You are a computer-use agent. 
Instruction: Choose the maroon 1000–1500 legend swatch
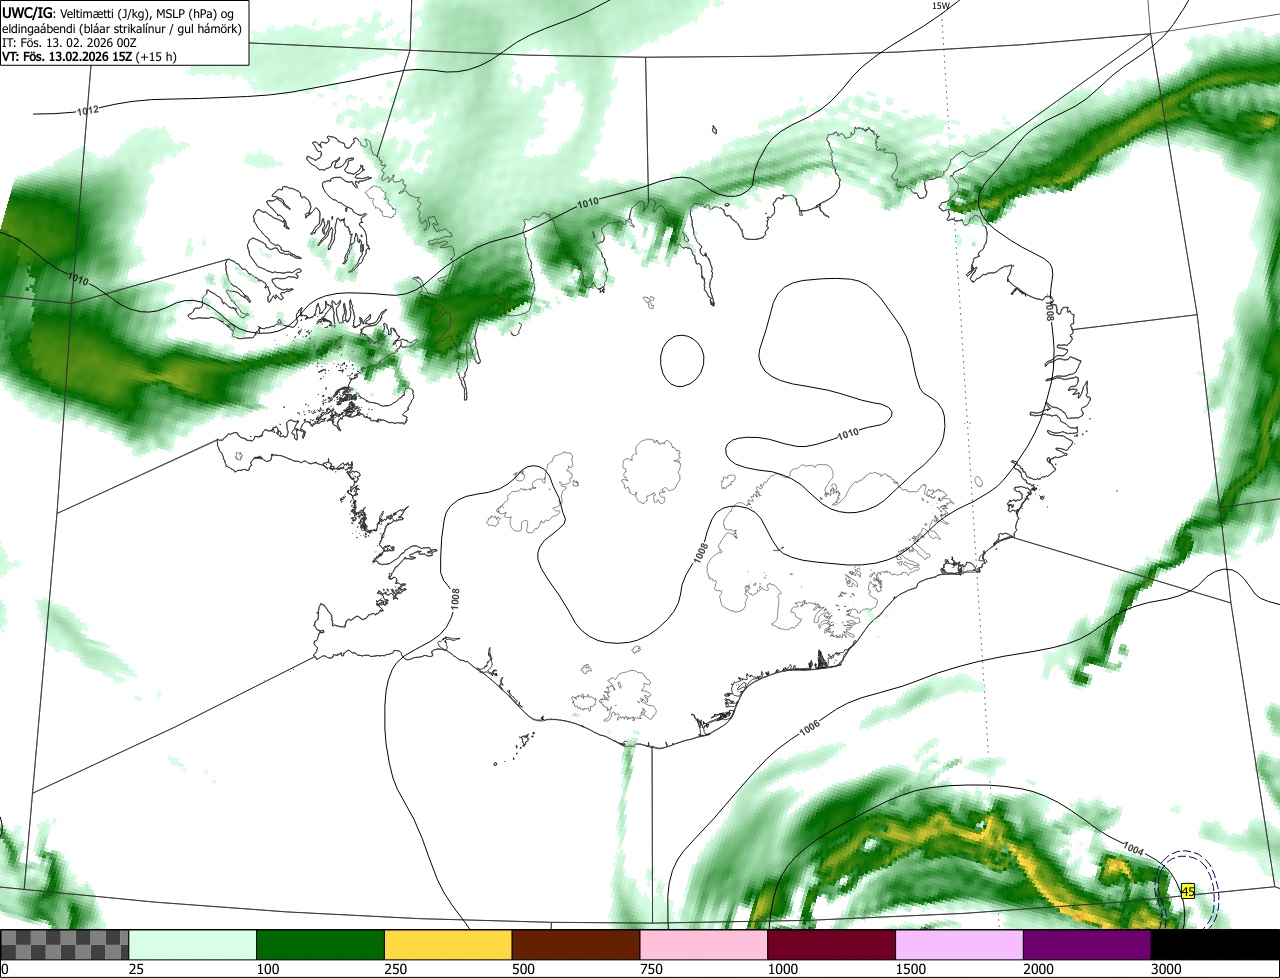tap(832, 945)
